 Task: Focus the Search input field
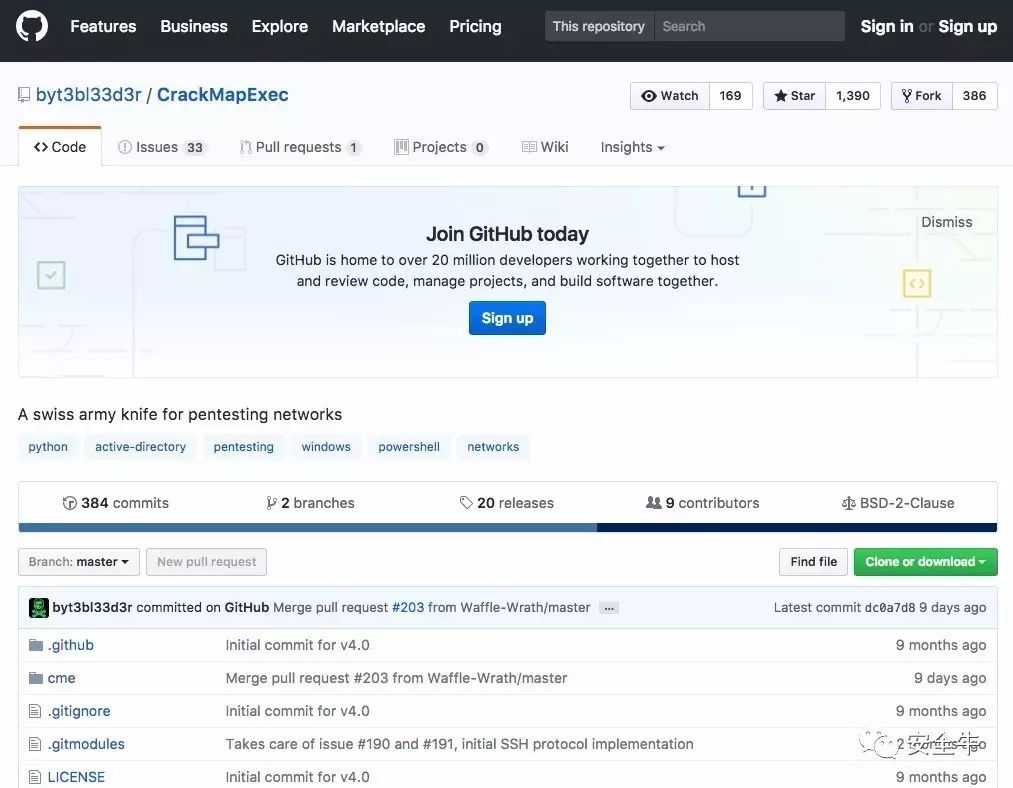(749, 26)
